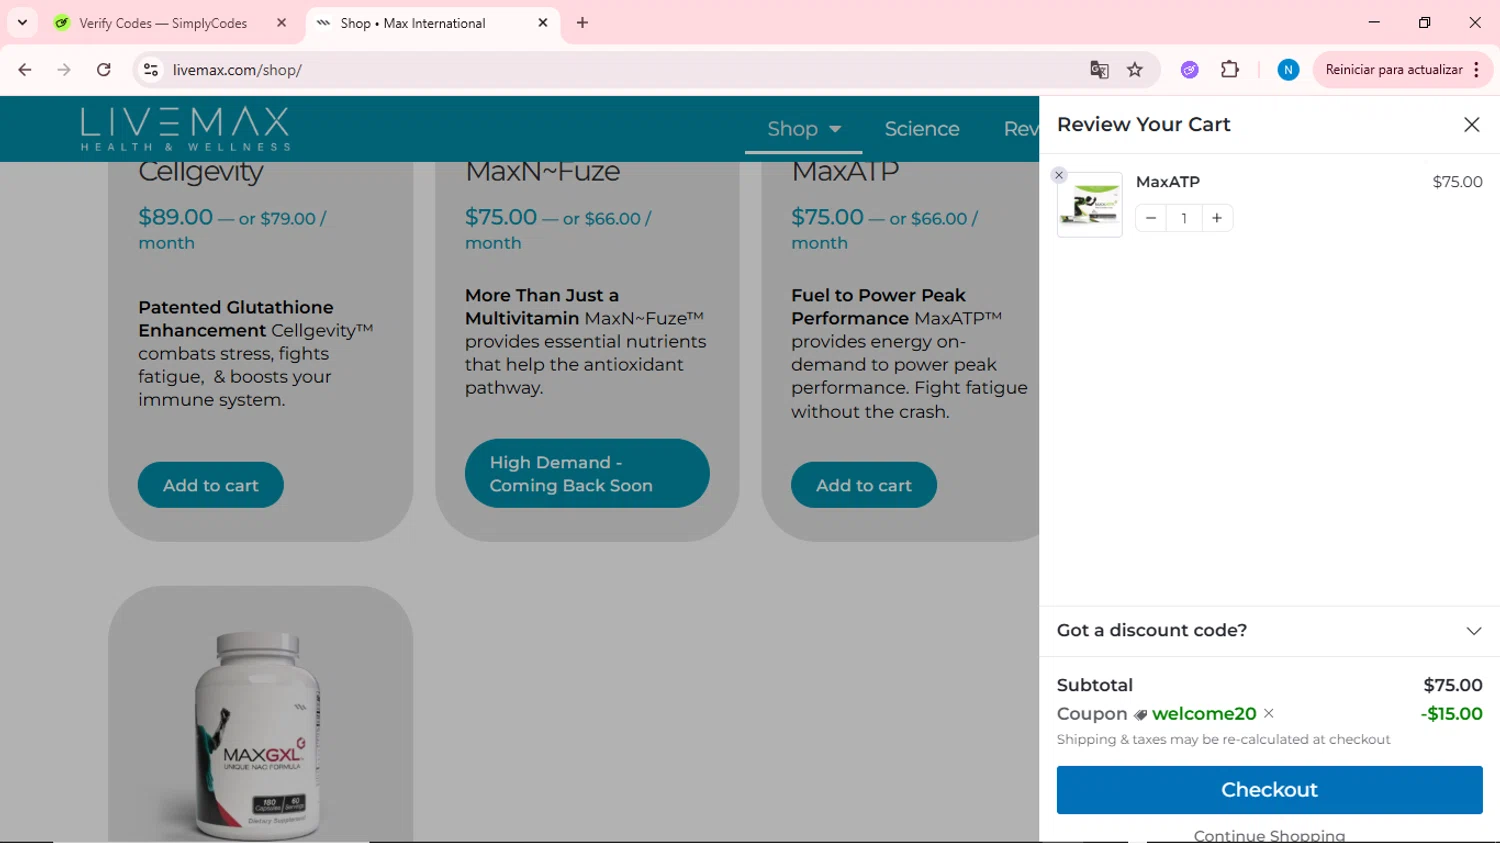This screenshot has height=843, width=1500.
Task: View site information icon in address bar
Action: pyautogui.click(x=151, y=70)
